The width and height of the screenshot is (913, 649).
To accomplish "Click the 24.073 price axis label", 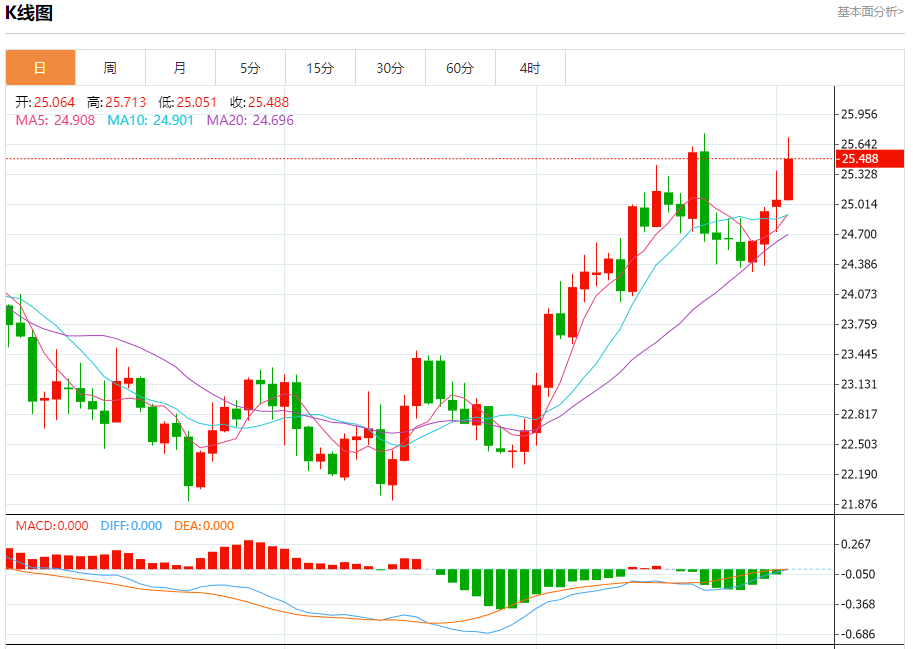I will [859, 294].
